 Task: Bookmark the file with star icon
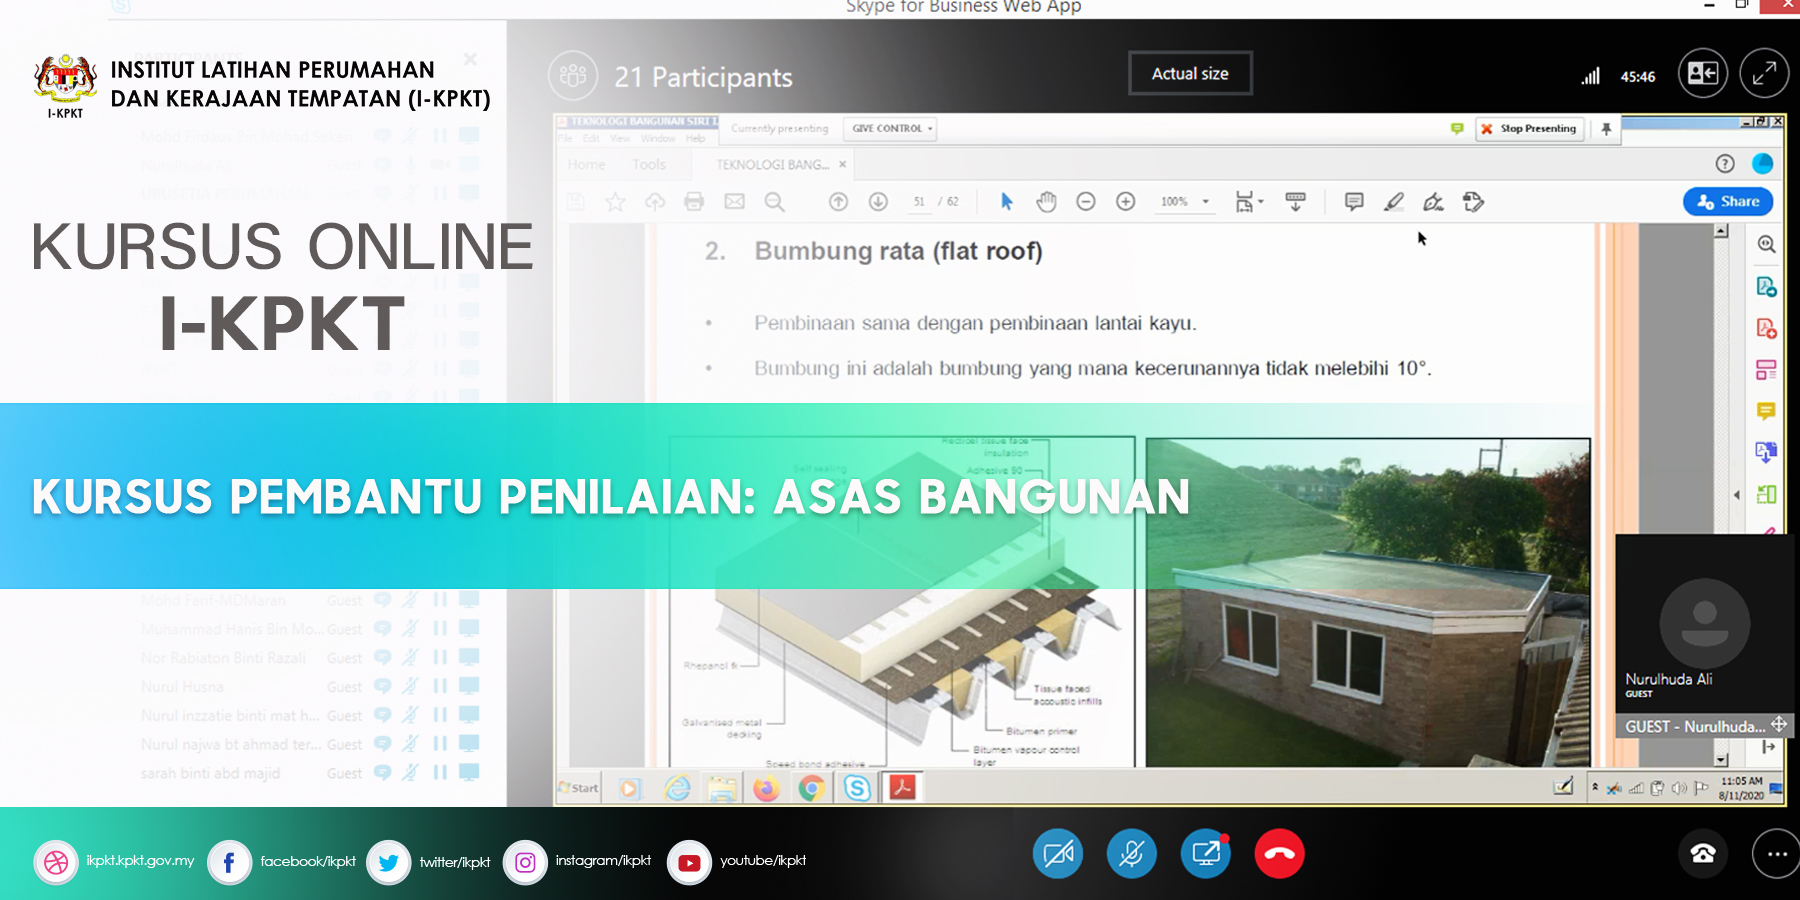615,202
